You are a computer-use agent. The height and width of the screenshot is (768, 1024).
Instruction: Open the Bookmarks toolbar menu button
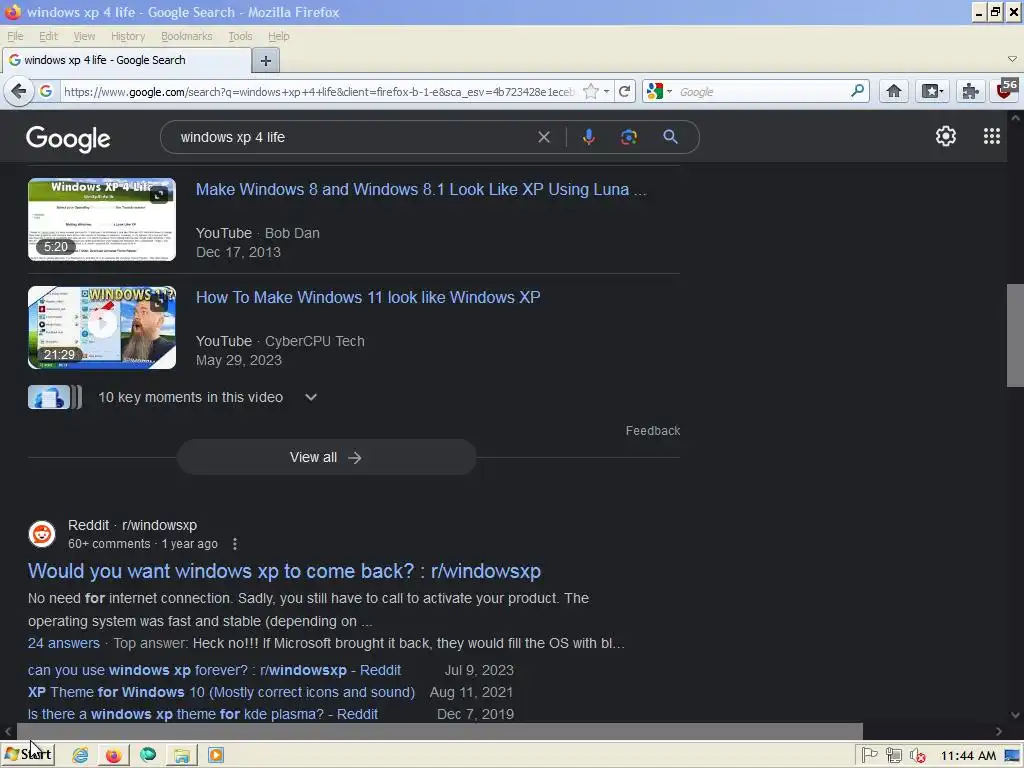click(932, 91)
